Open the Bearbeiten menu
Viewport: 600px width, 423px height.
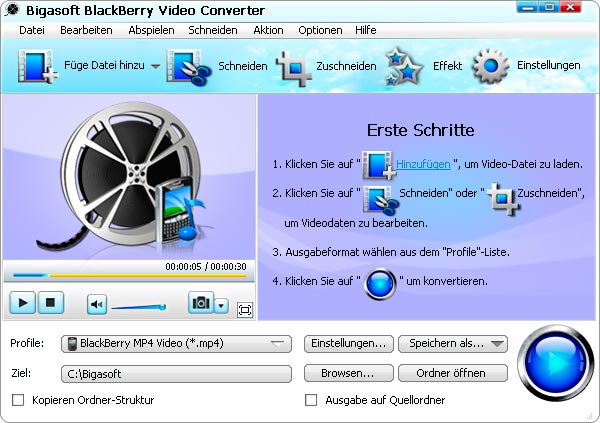pyautogui.click(x=86, y=30)
